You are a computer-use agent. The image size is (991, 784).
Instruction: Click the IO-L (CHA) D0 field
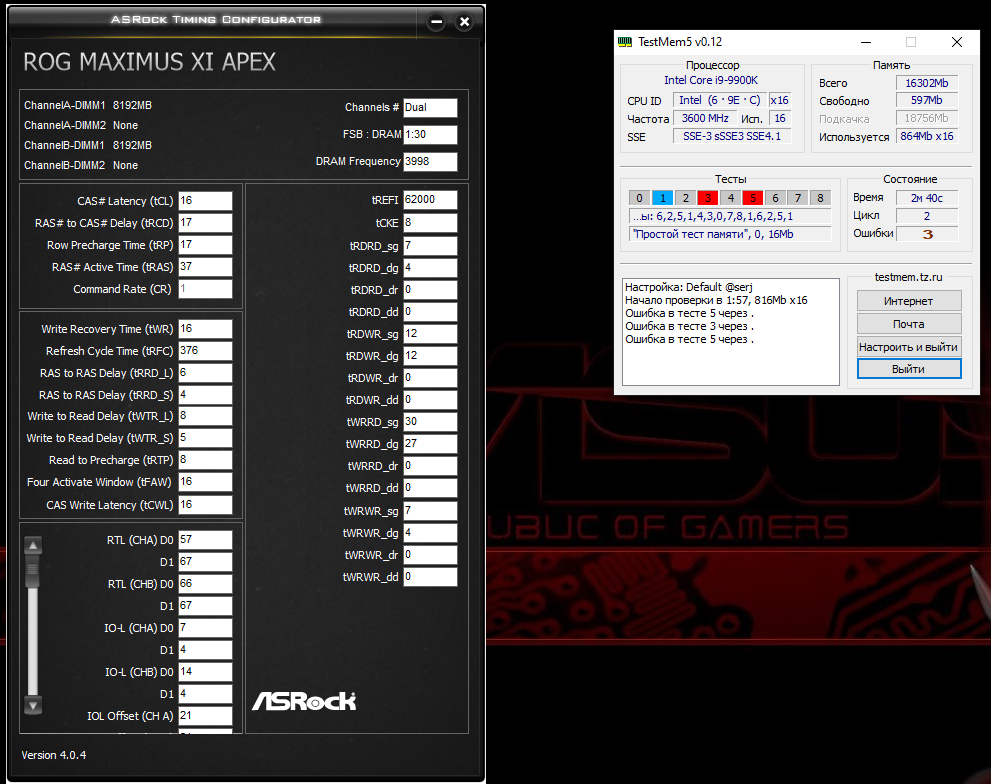point(205,628)
